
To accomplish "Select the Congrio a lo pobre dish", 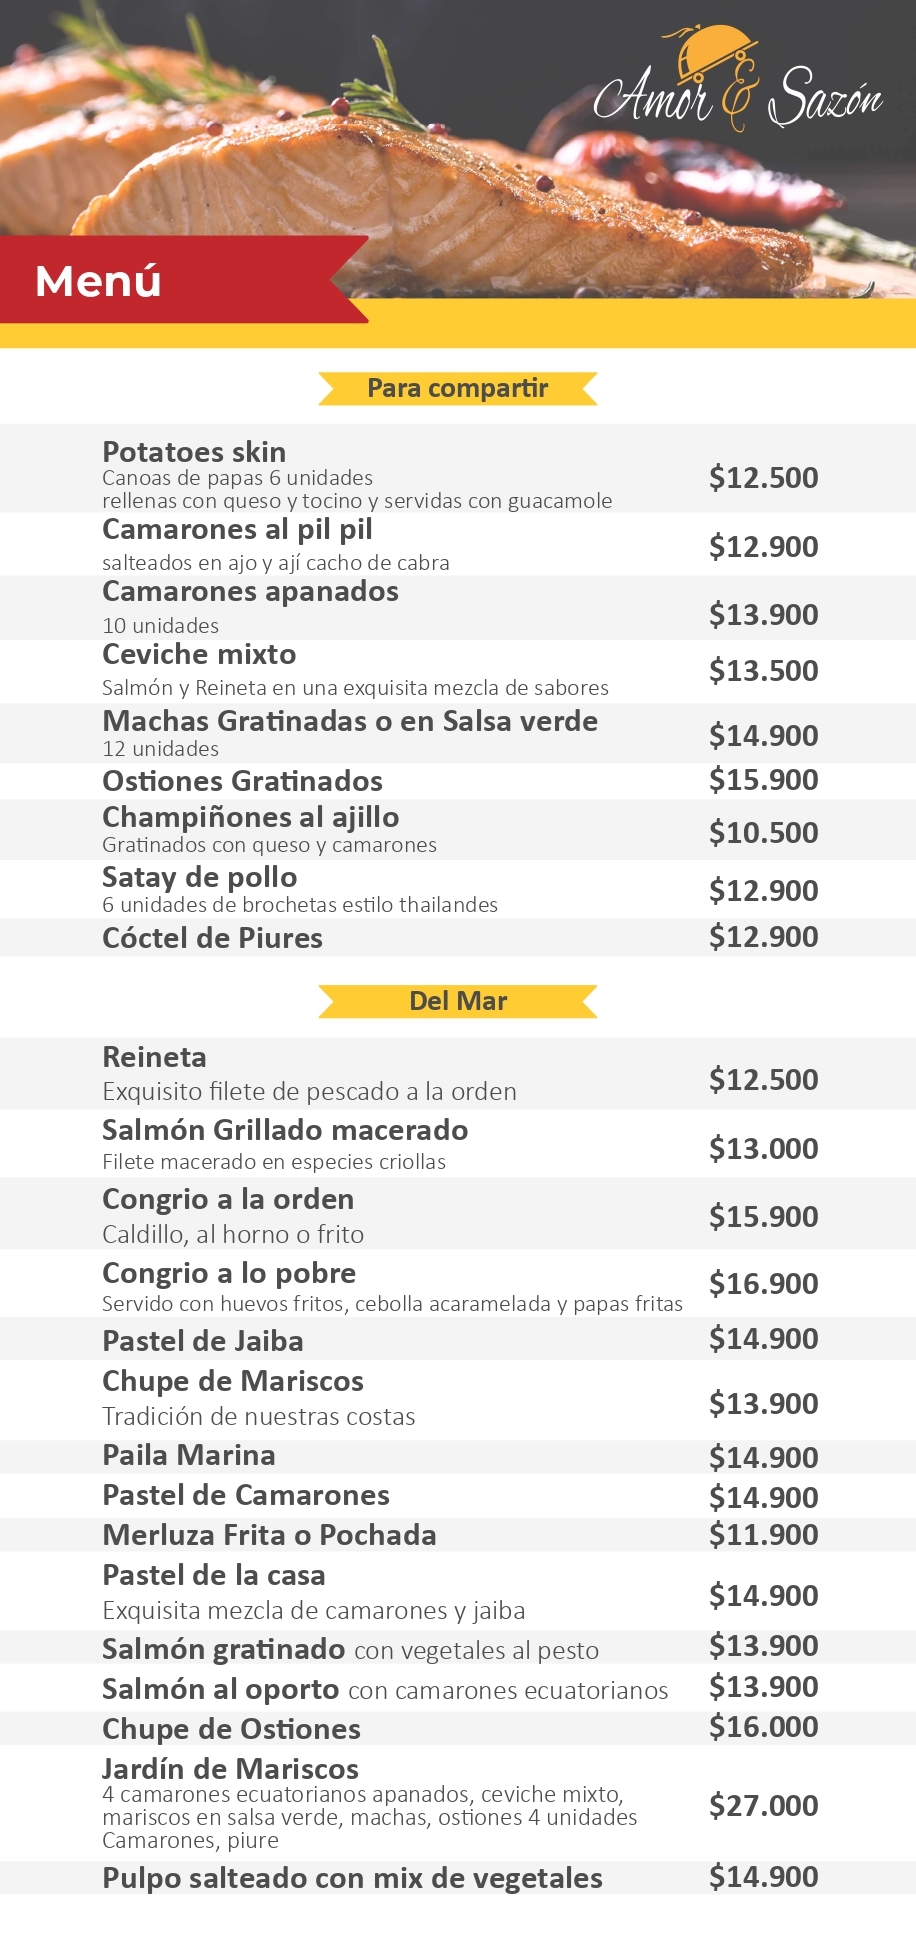I will tap(229, 1273).
